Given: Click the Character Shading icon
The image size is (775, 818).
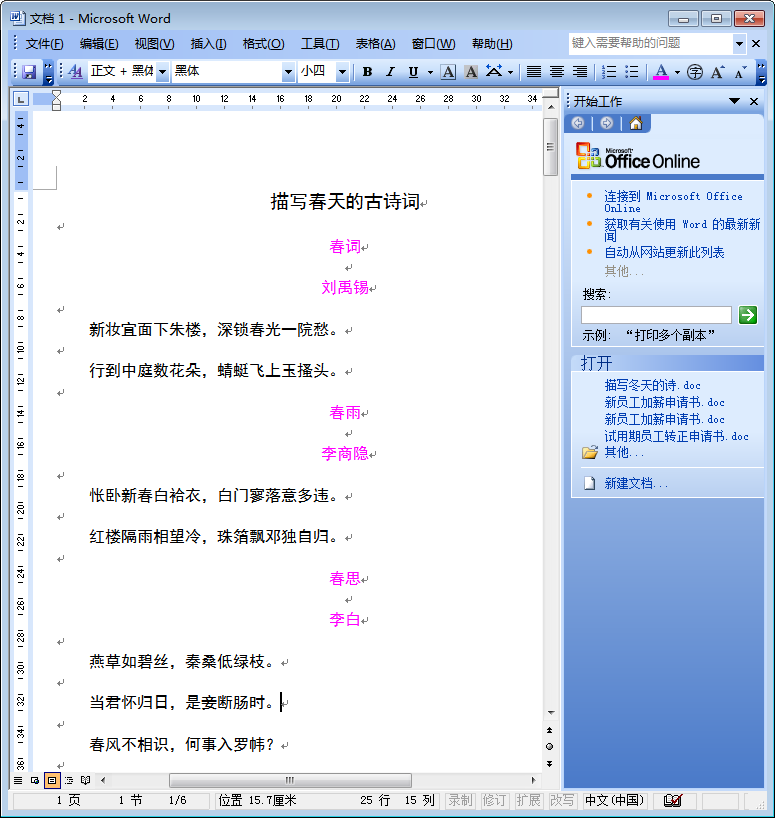Looking at the screenshot, I should coord(471,72).
